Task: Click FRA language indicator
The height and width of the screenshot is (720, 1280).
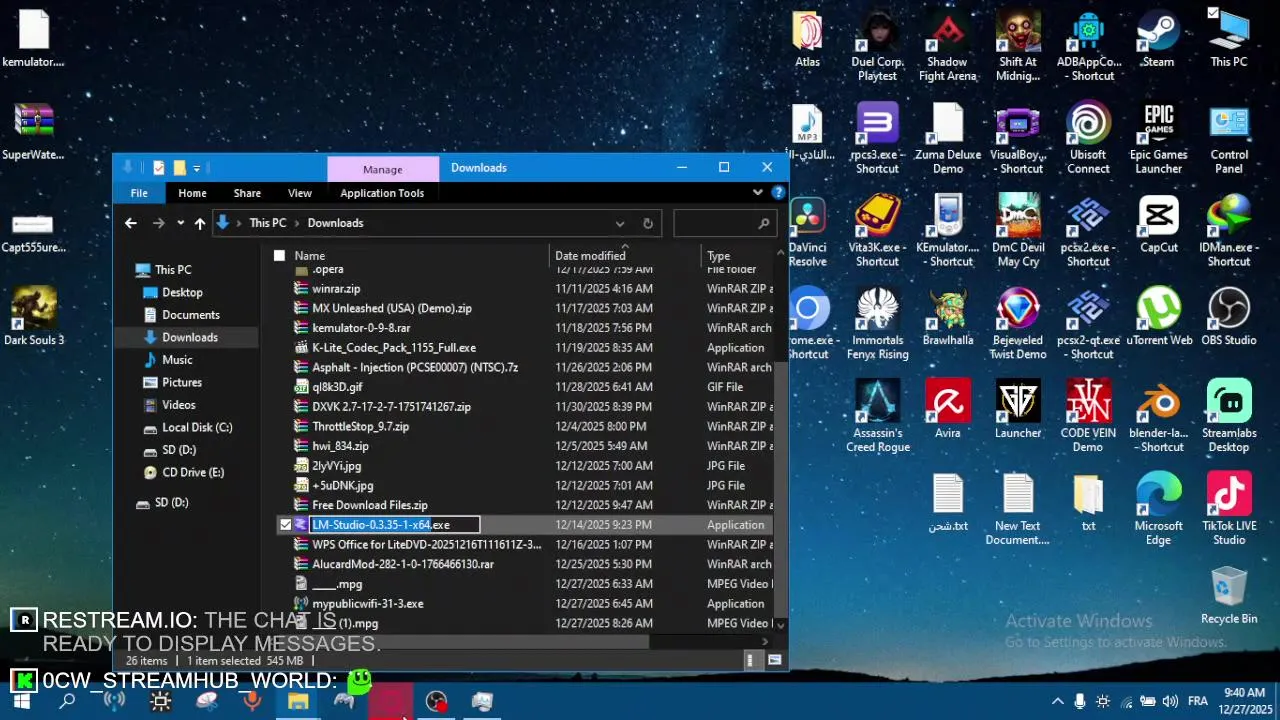Action: tap(1197, 701)
